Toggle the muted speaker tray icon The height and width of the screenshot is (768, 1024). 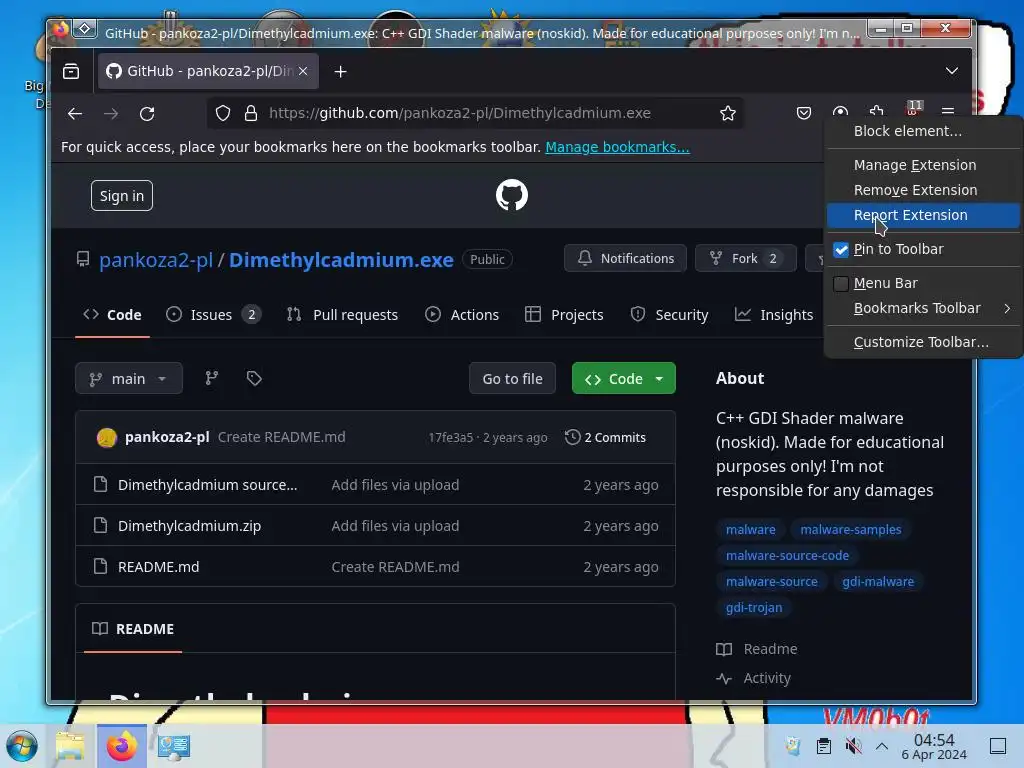[852, 746]
